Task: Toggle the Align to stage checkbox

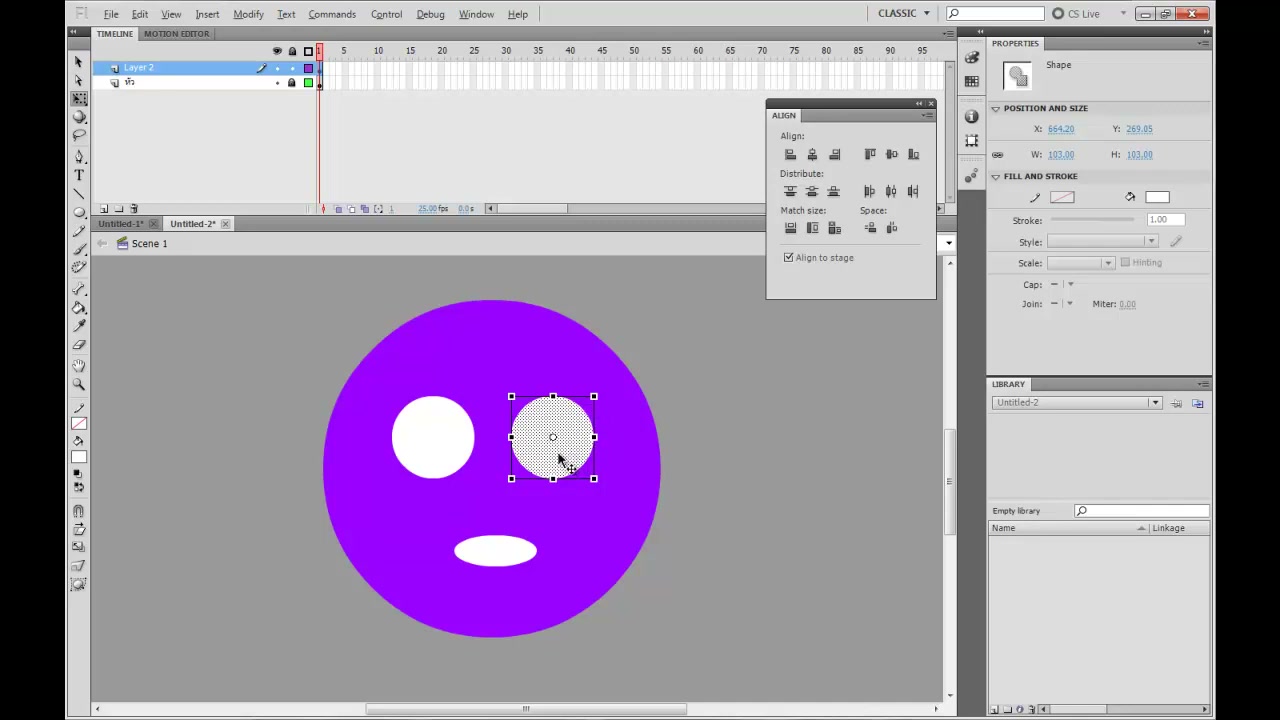Action: (x=788, y=258)
